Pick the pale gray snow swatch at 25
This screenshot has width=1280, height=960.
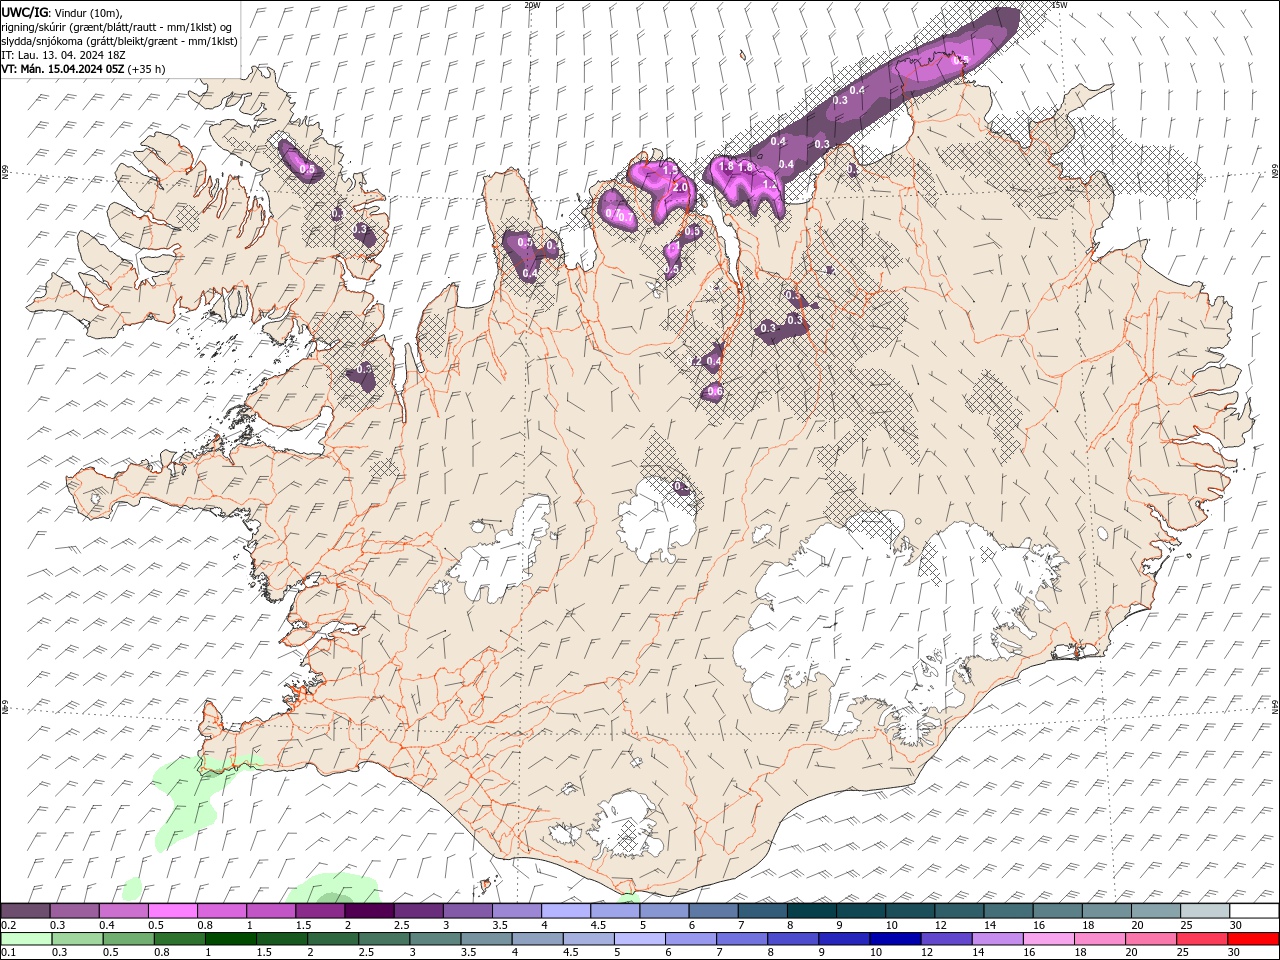point(1206,911)
